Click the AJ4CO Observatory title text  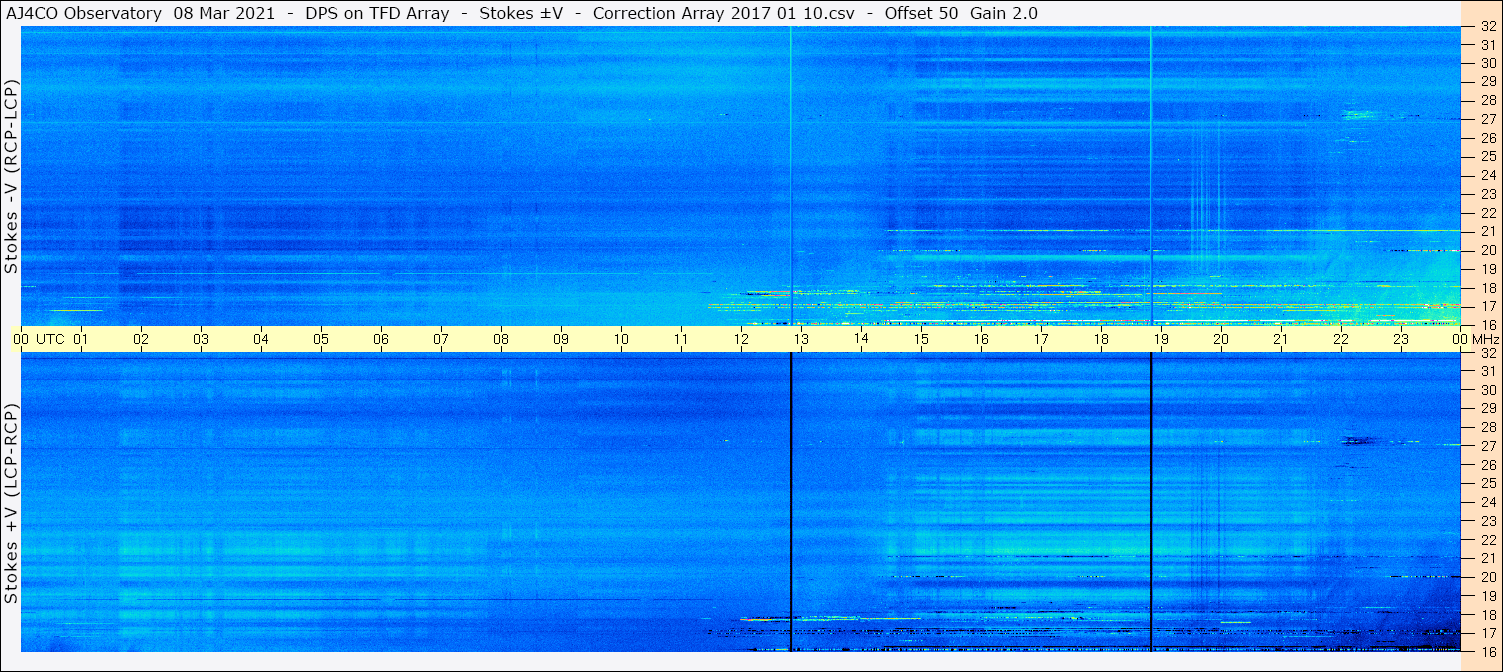(x=85, y=13)
